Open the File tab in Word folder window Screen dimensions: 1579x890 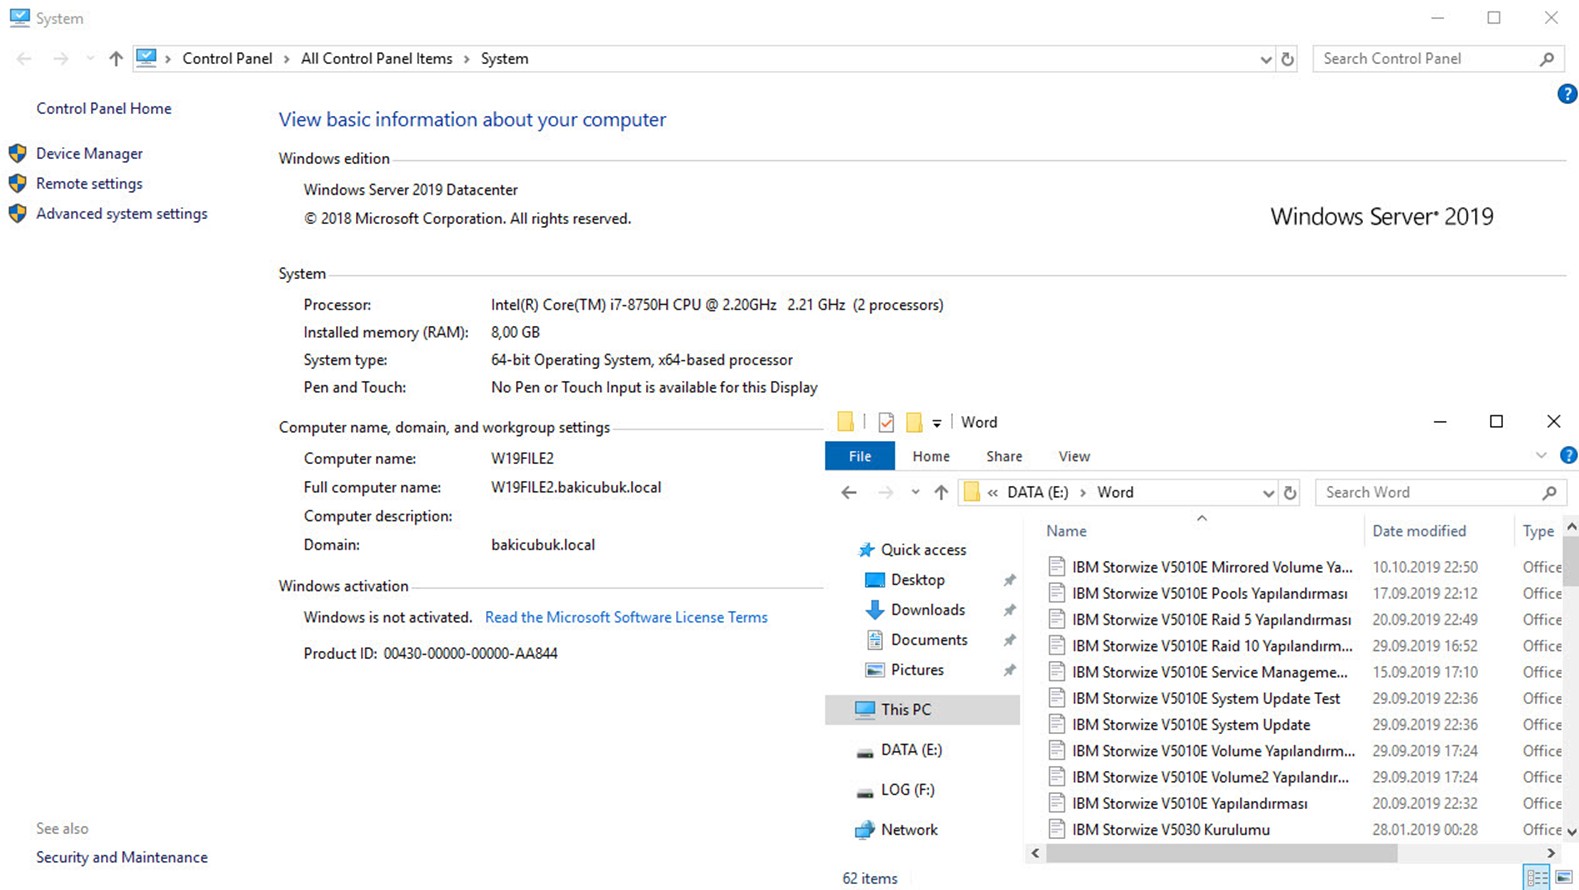[860, 456]
